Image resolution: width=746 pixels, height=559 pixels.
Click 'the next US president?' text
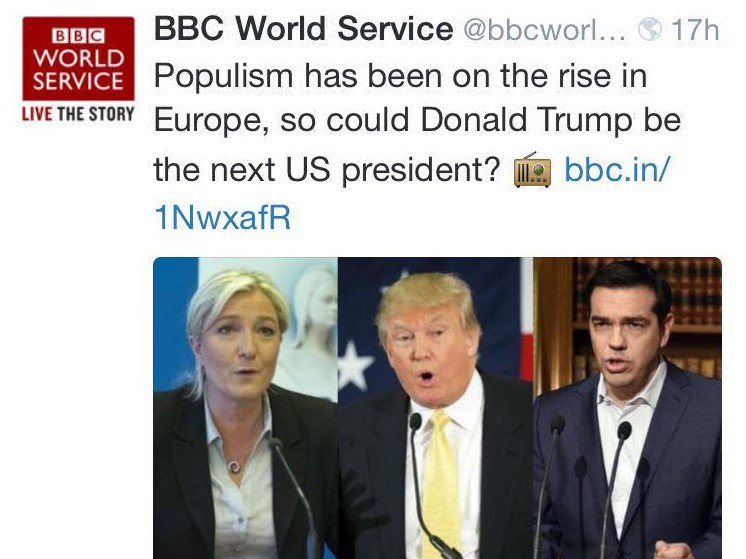327,170
